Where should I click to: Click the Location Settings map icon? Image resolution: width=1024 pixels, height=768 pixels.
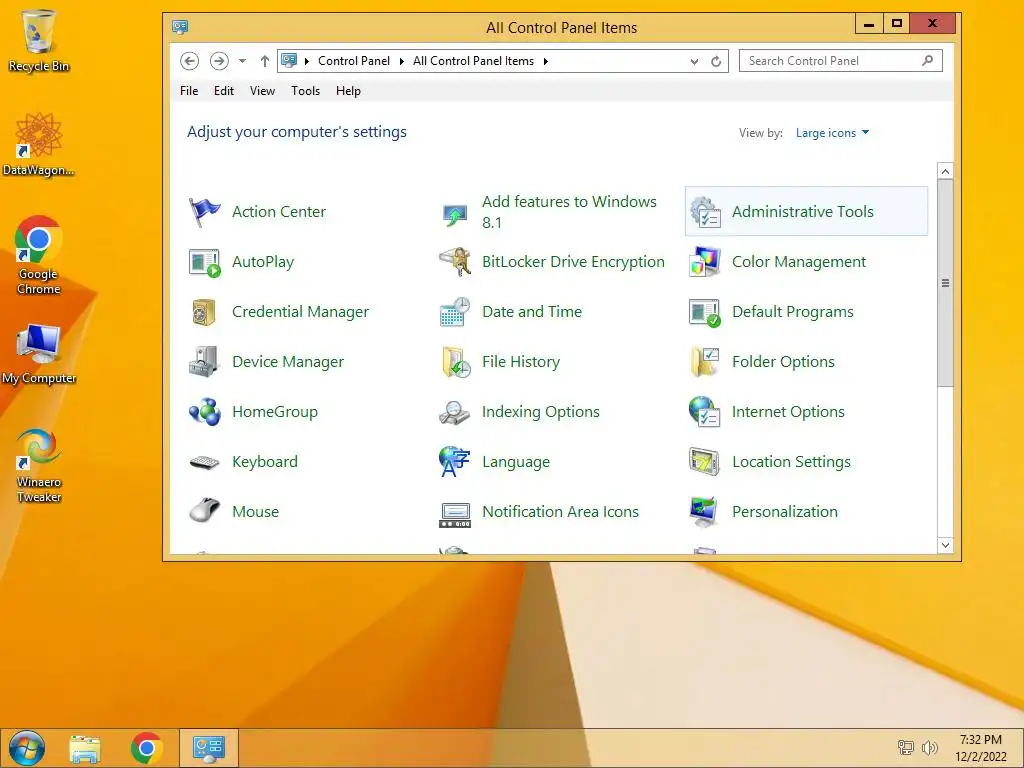pos(705,462)
